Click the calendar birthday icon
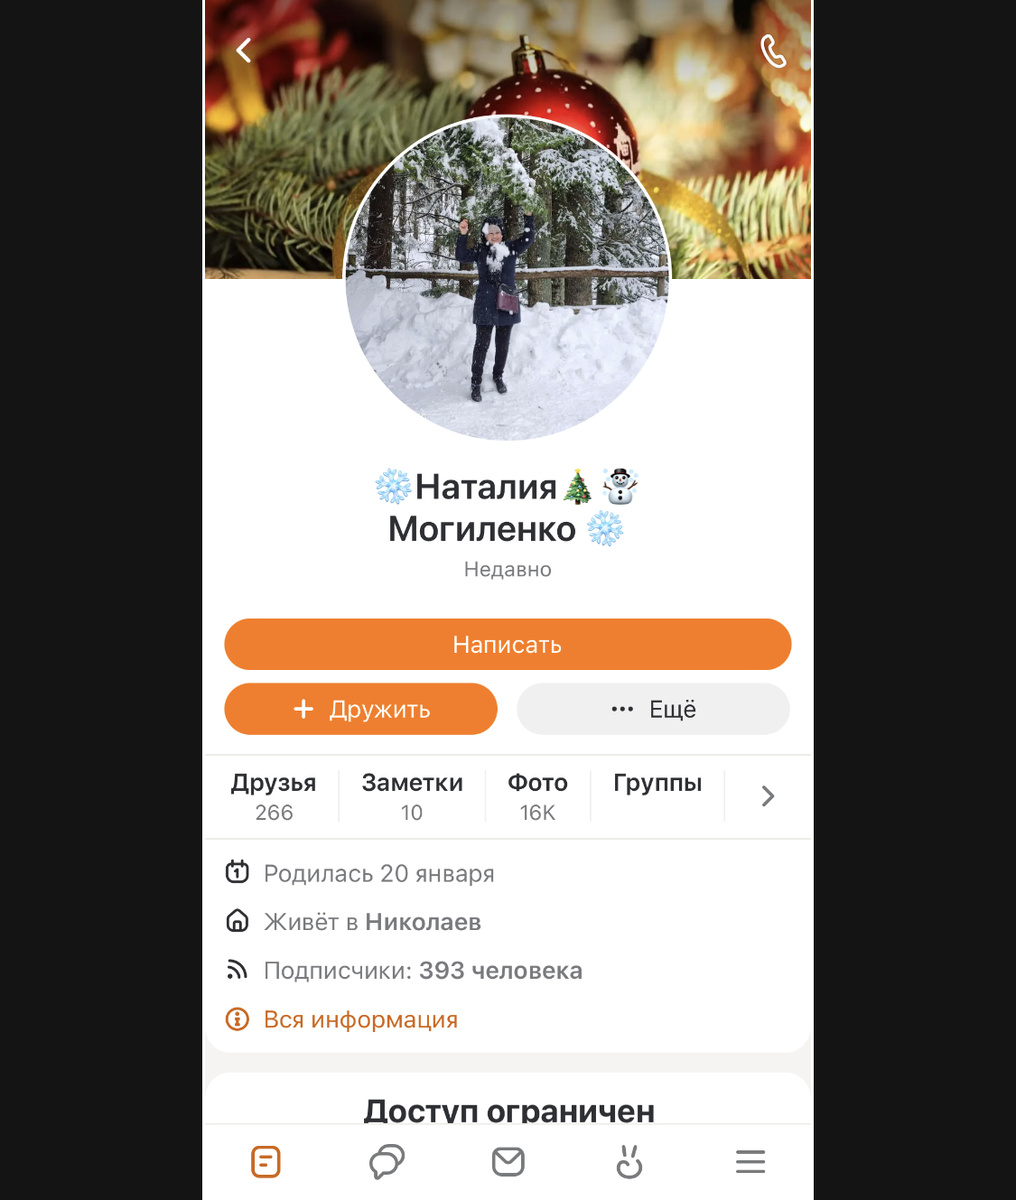Viewport: 1016px width, 1200px height. tap(237, 872)
